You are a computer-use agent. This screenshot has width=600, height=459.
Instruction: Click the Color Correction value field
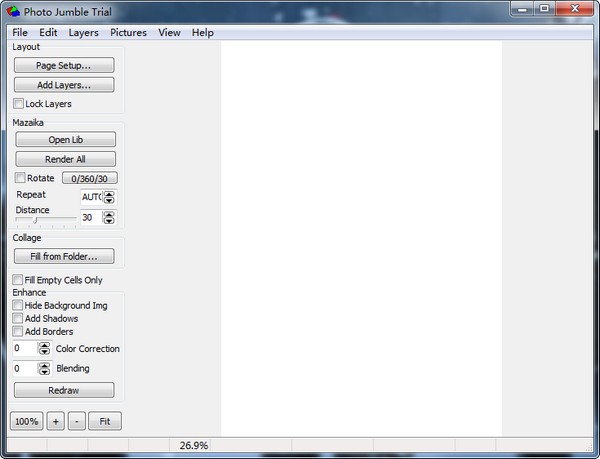[x=25, y=348]
